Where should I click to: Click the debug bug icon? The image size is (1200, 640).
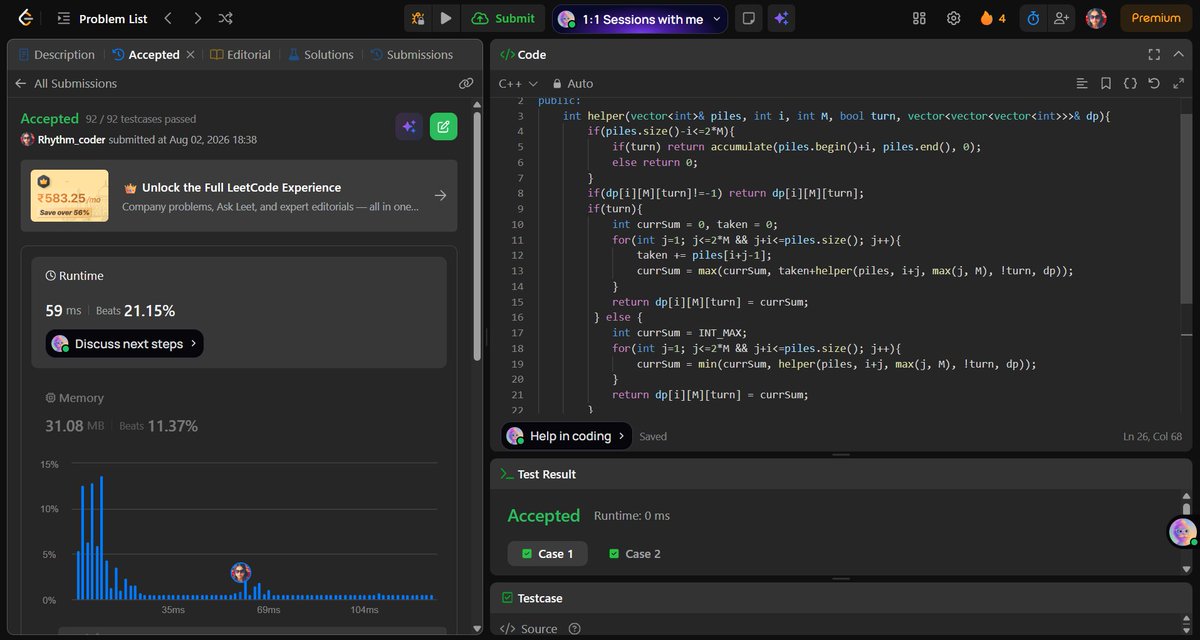(418, 18)
